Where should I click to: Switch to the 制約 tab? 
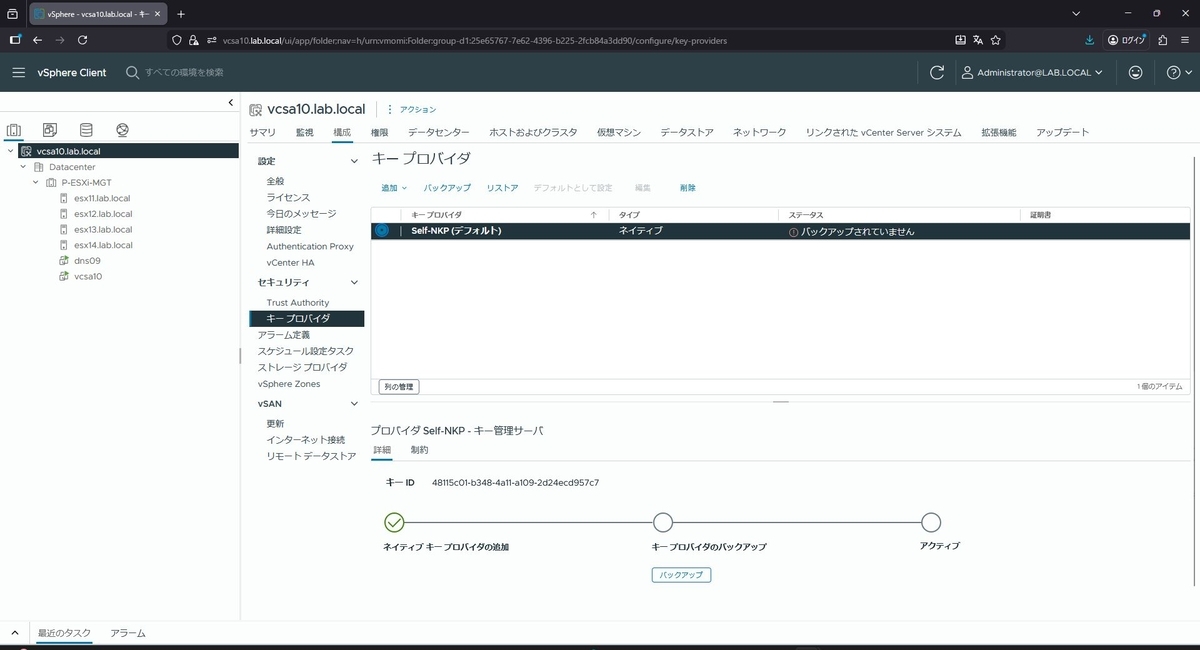(419, 450)
